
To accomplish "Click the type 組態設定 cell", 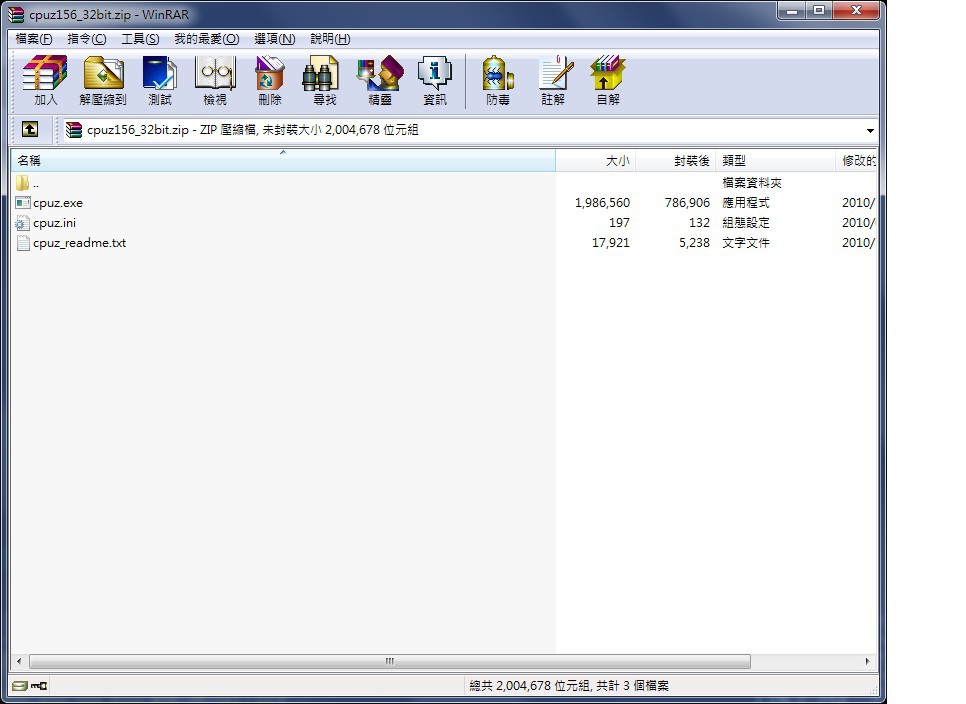I will coord(746,222).
